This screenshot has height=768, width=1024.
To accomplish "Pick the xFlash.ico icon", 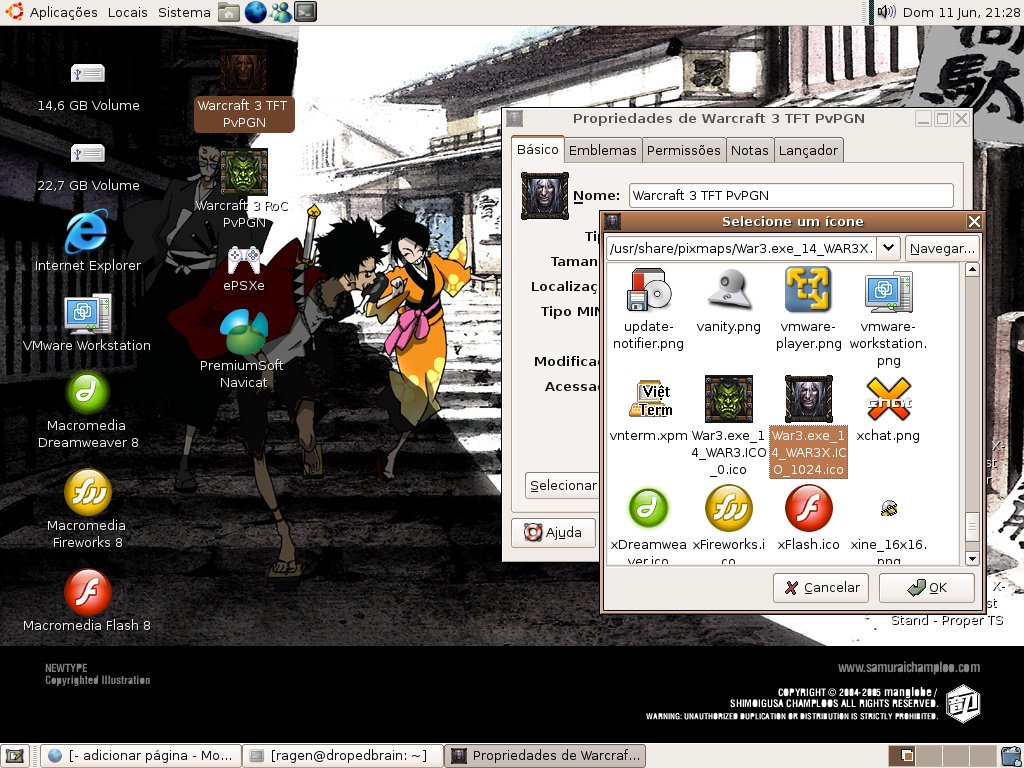I will [808, 508].
